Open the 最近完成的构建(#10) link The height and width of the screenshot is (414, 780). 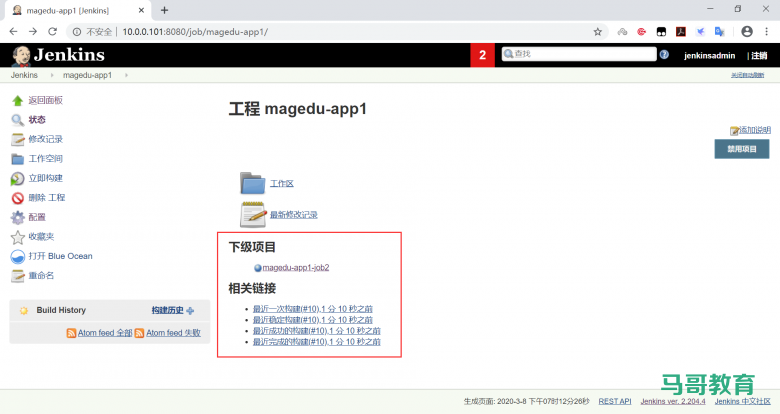pyautogui.click(x=317, y=342)
